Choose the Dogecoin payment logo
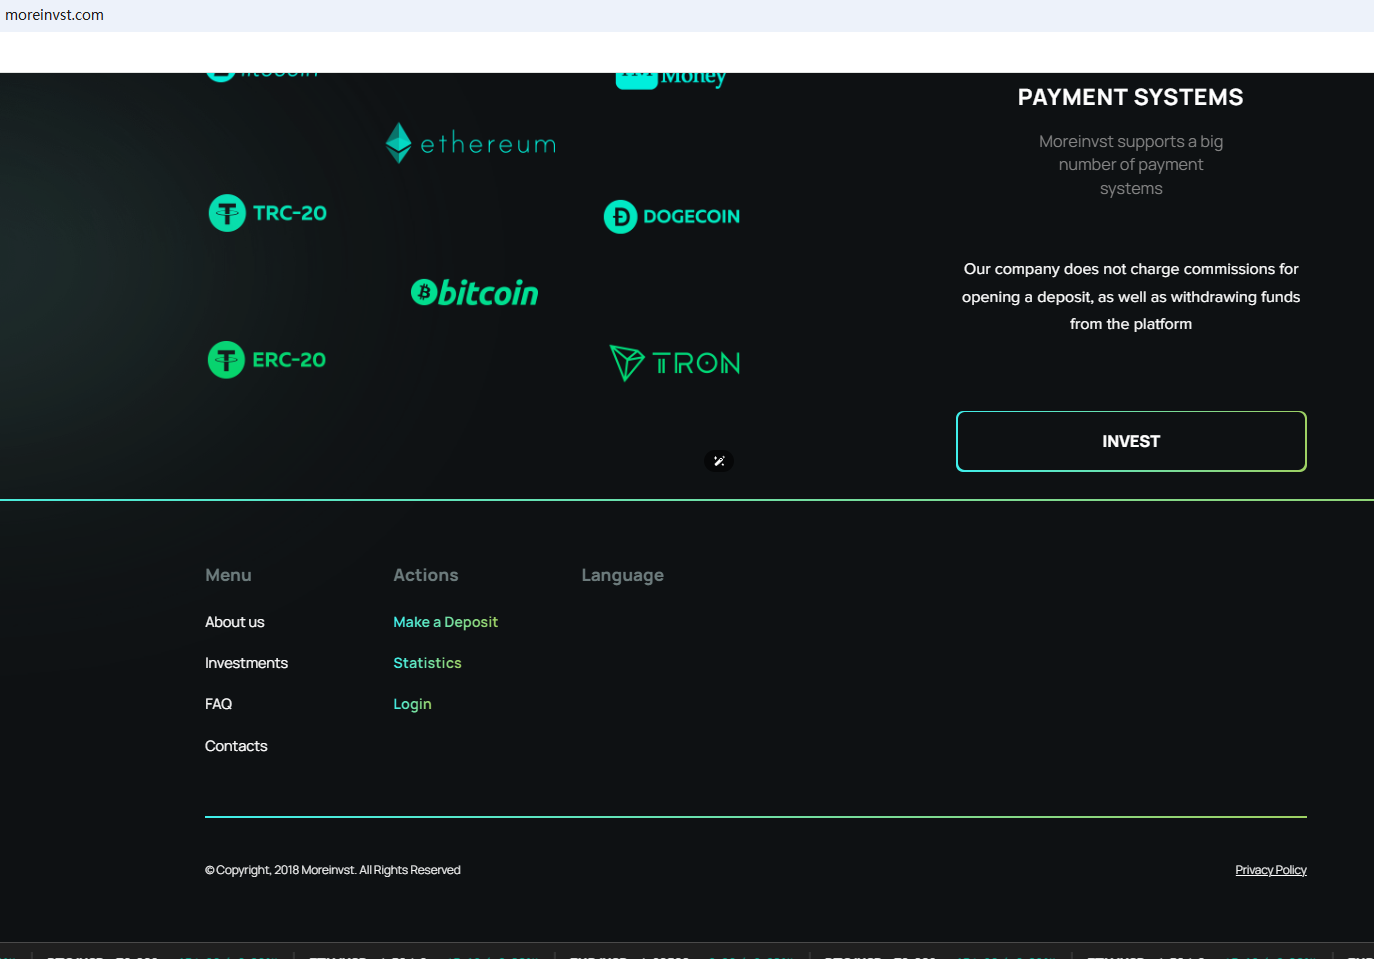The width and height of the screenshot is (1374, 959). point(672,216)
